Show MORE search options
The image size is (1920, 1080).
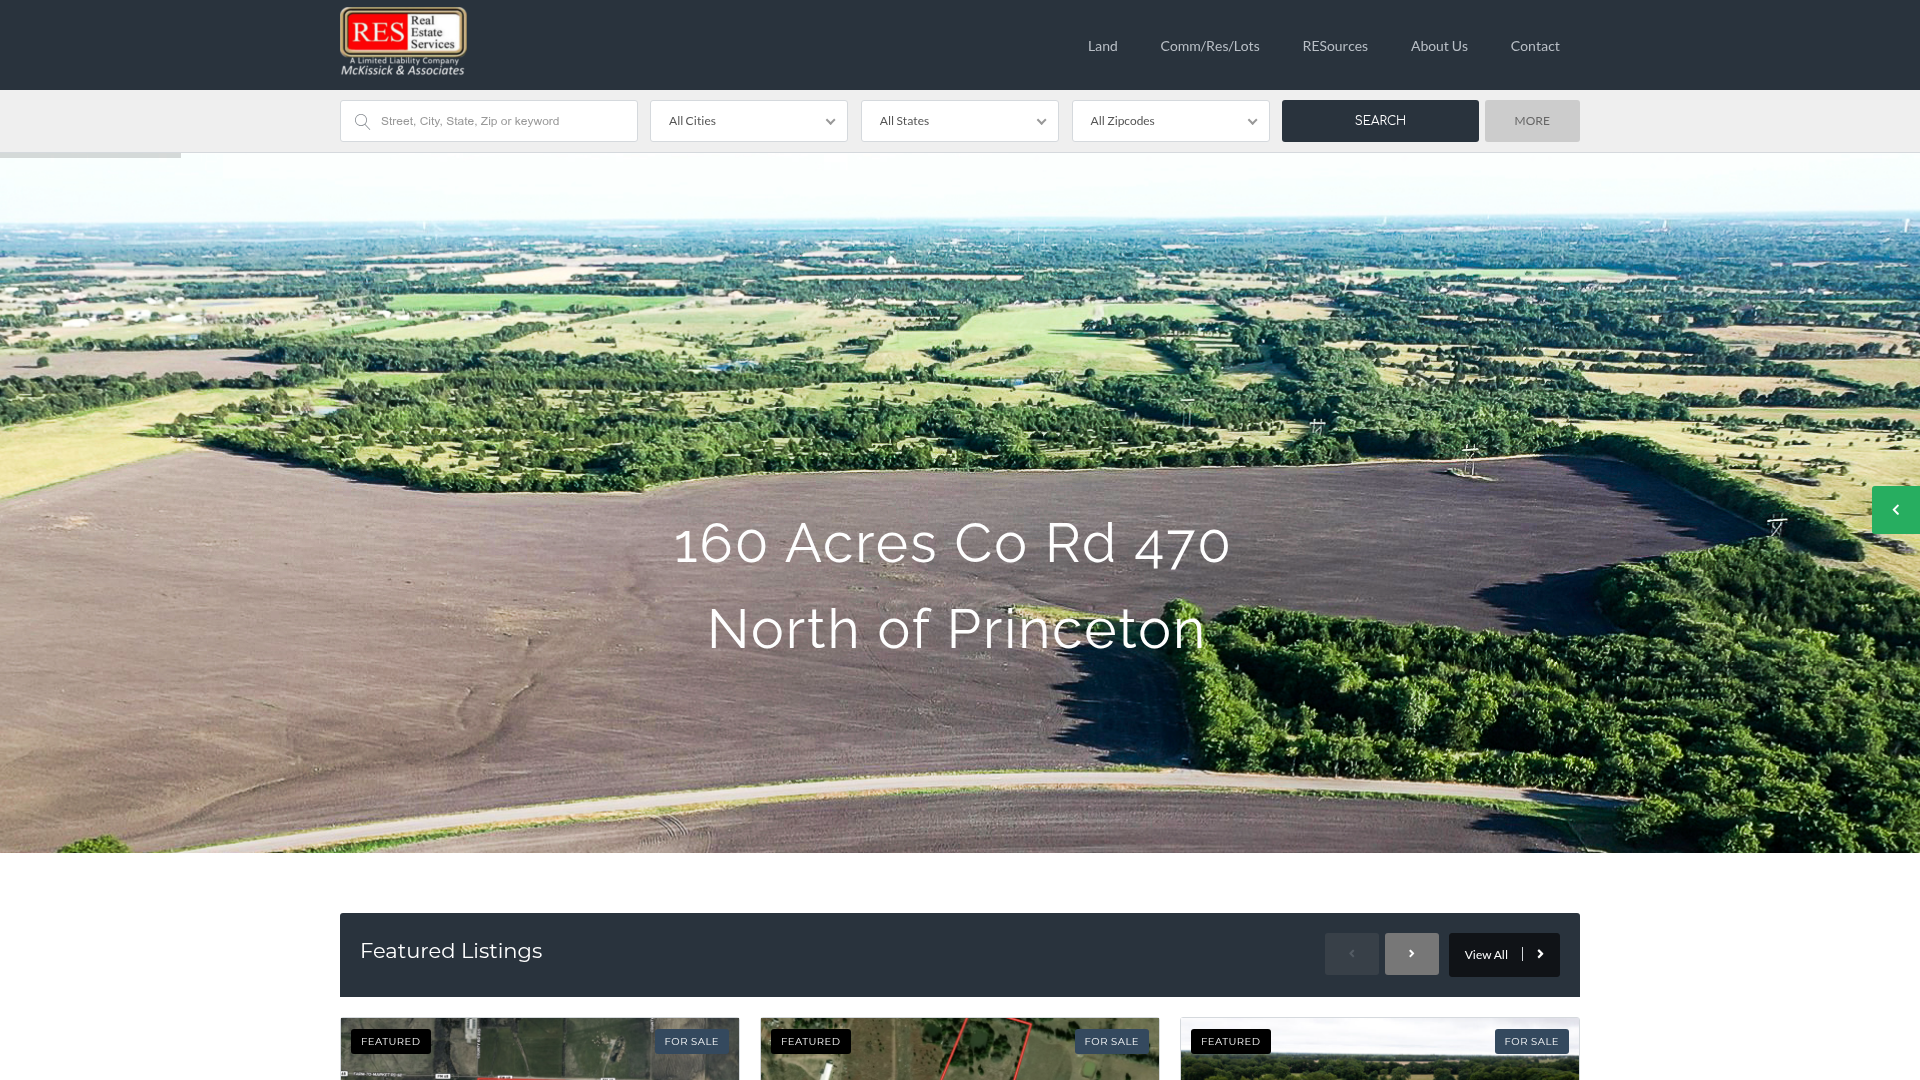coord(1531,121)
